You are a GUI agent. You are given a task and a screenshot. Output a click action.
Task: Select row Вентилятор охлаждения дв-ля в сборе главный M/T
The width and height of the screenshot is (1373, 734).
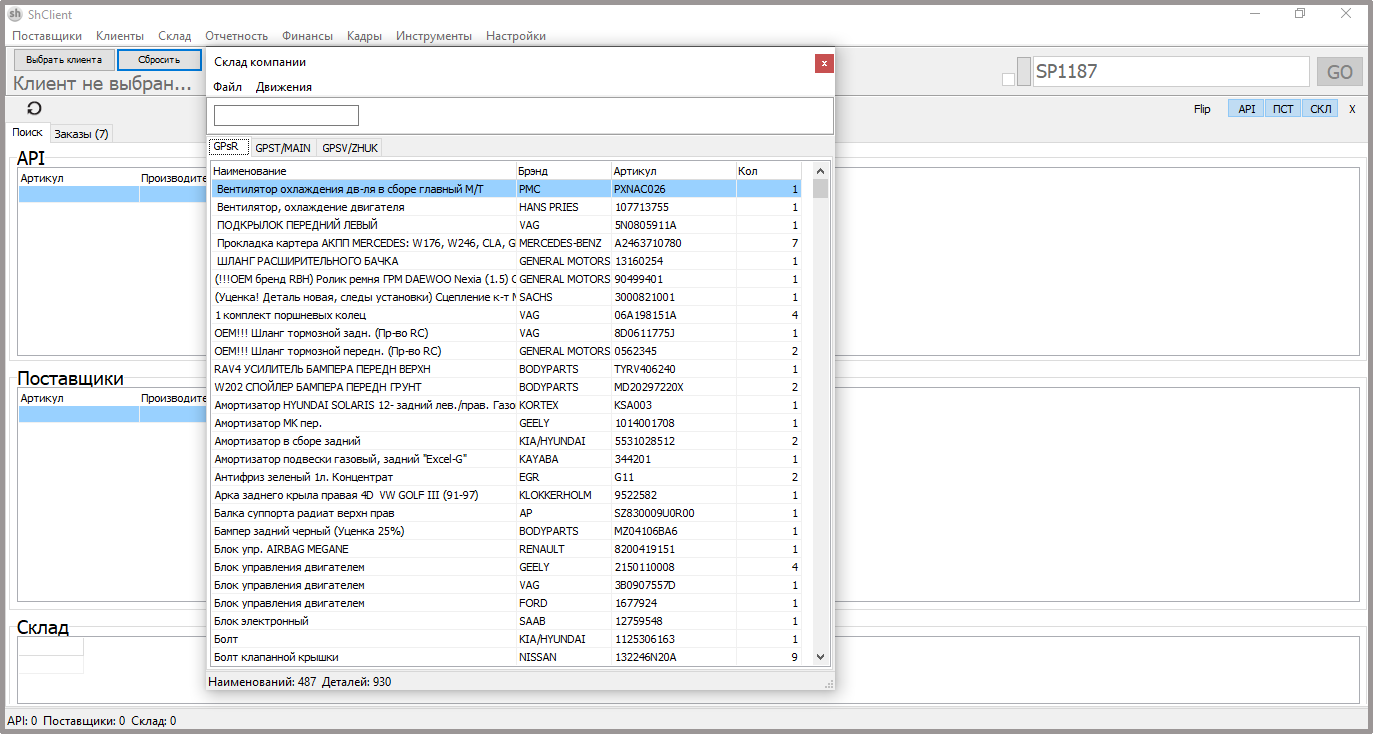[506, 189]
